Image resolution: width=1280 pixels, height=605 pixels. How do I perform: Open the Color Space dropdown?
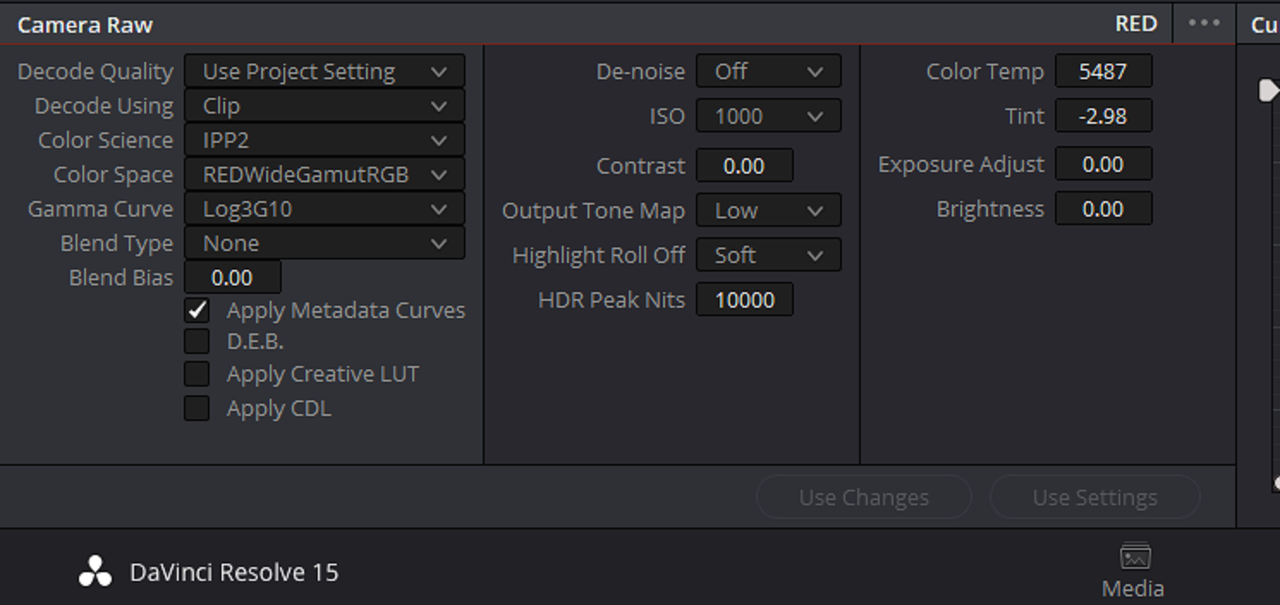coord(325,175)
